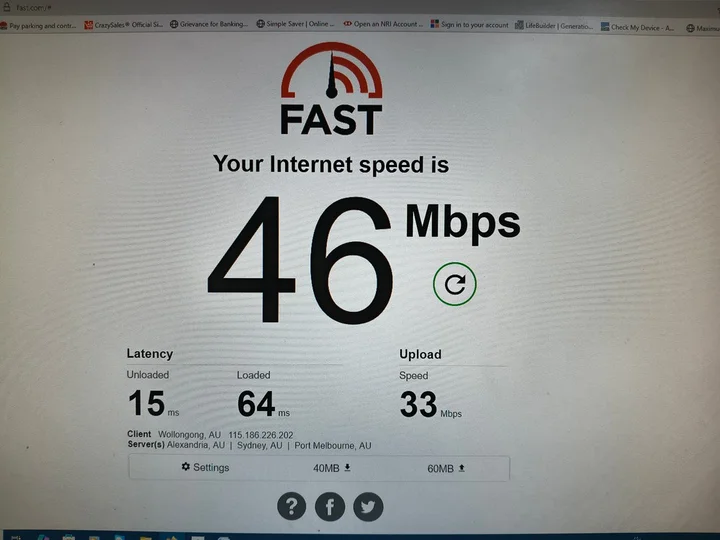Click the 60MB upload indicator
The height and width of the screenshot is (540, 720).
pyautogui.click(x=446, y=468)
